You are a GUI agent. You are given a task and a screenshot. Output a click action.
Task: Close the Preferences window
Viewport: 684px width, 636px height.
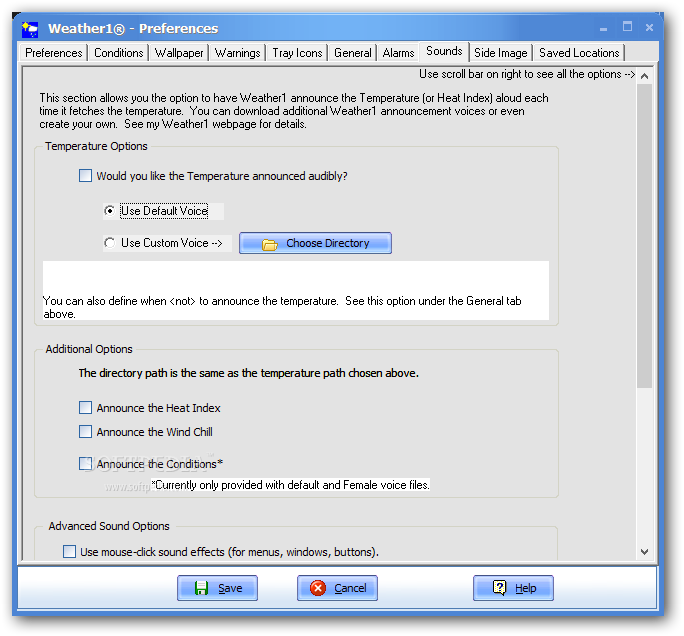(x=649, y=27)
